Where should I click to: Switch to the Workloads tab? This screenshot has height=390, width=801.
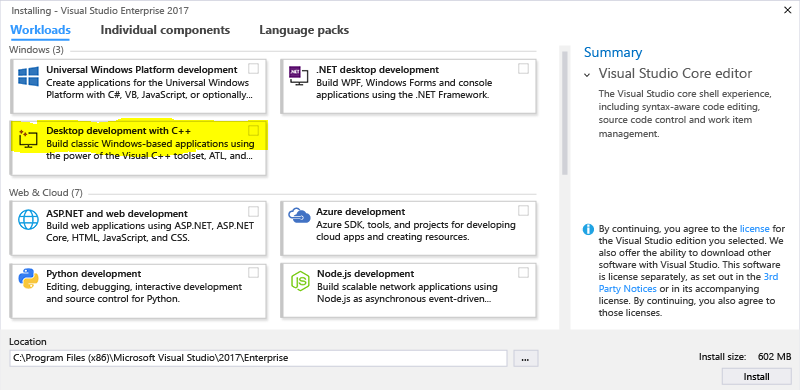coord(40,30)
